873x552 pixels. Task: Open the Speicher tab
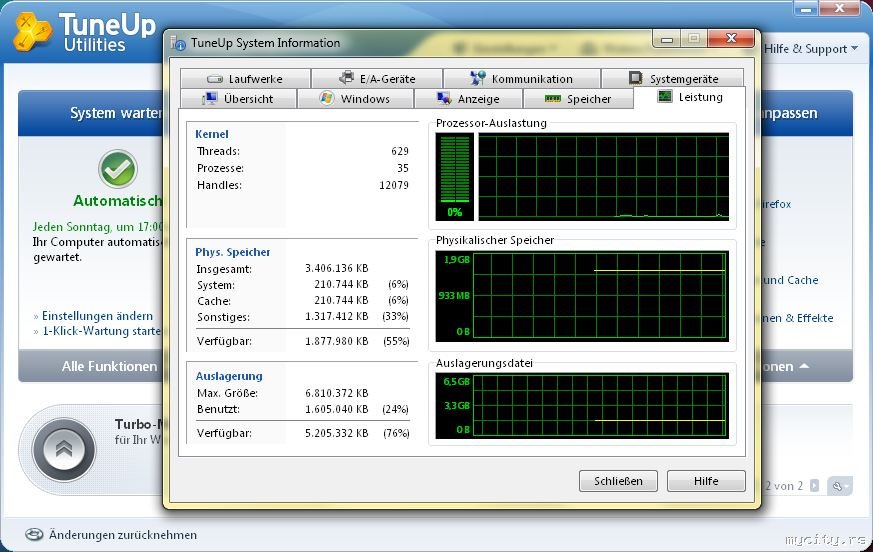[578, 99]
